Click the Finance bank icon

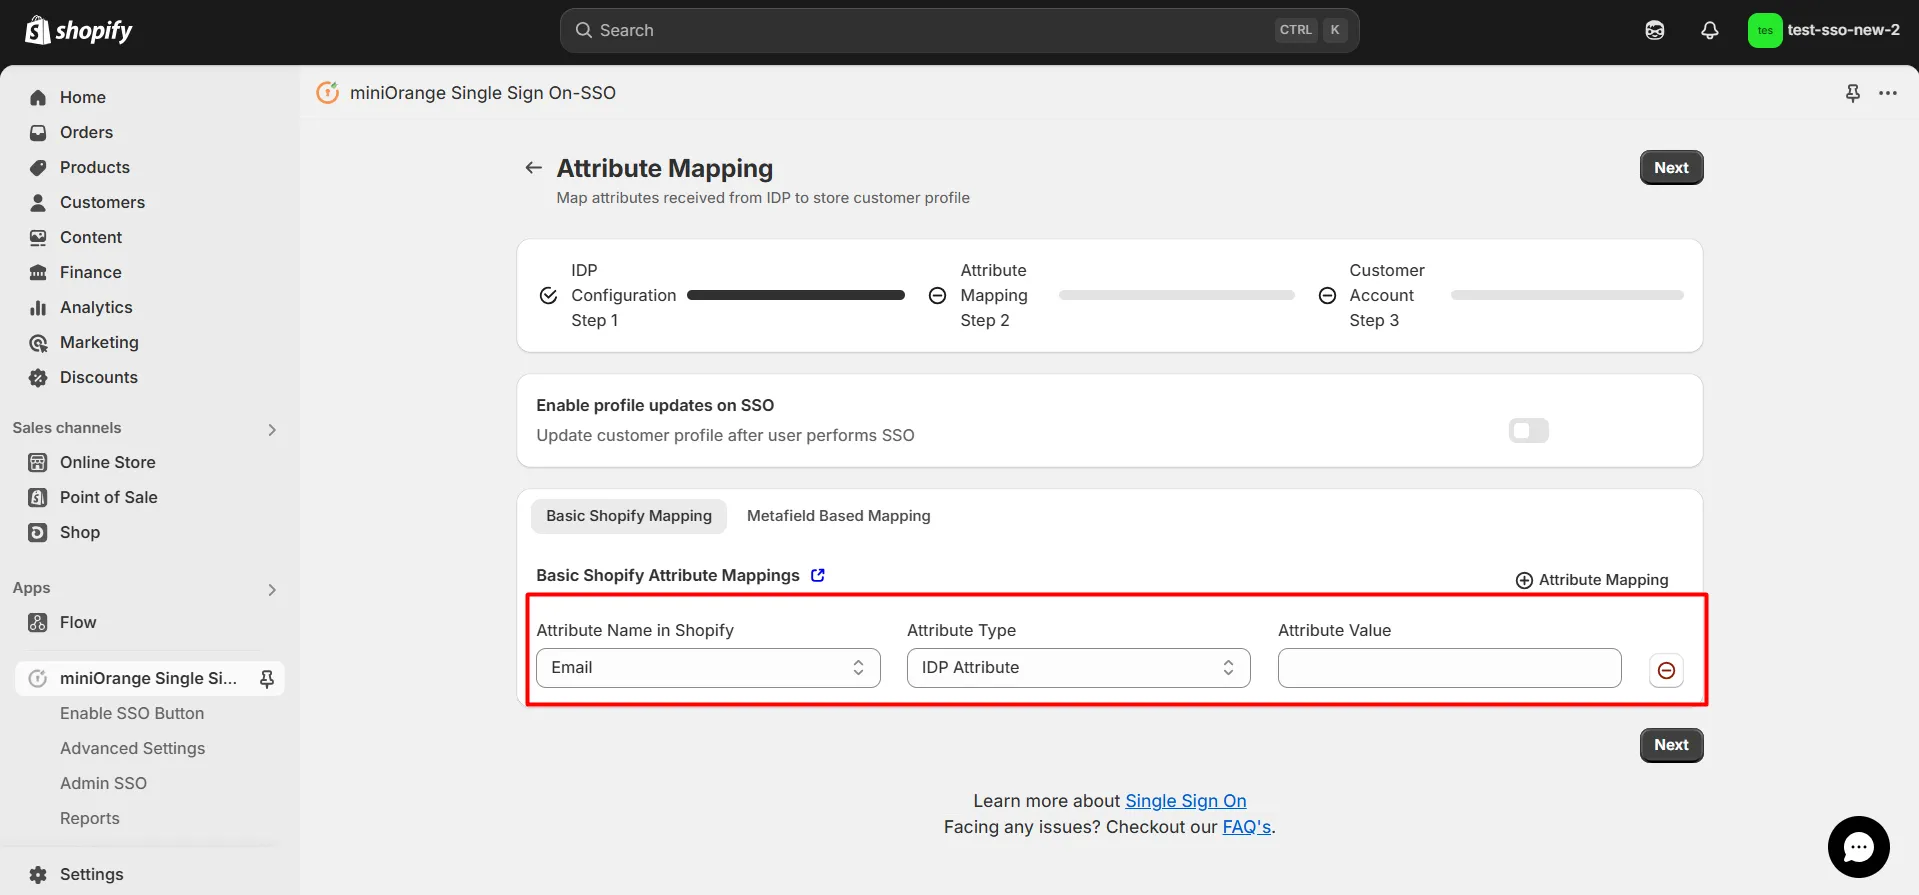click(38, 272)
